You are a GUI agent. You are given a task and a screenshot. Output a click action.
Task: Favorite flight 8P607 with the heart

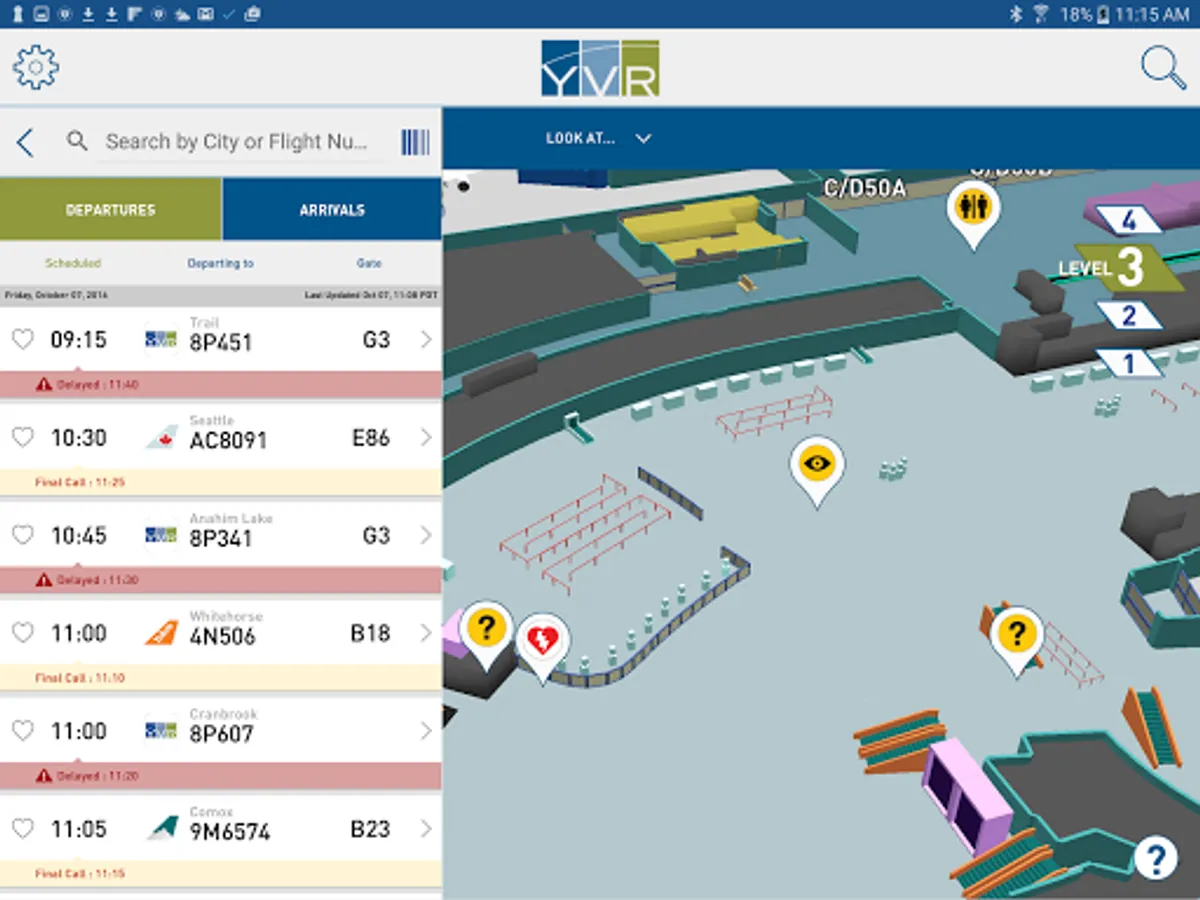click(22, 731)
